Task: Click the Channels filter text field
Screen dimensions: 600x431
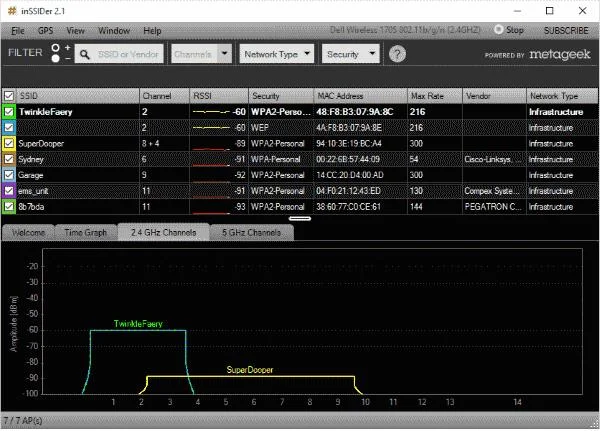Action: [194, 54]
